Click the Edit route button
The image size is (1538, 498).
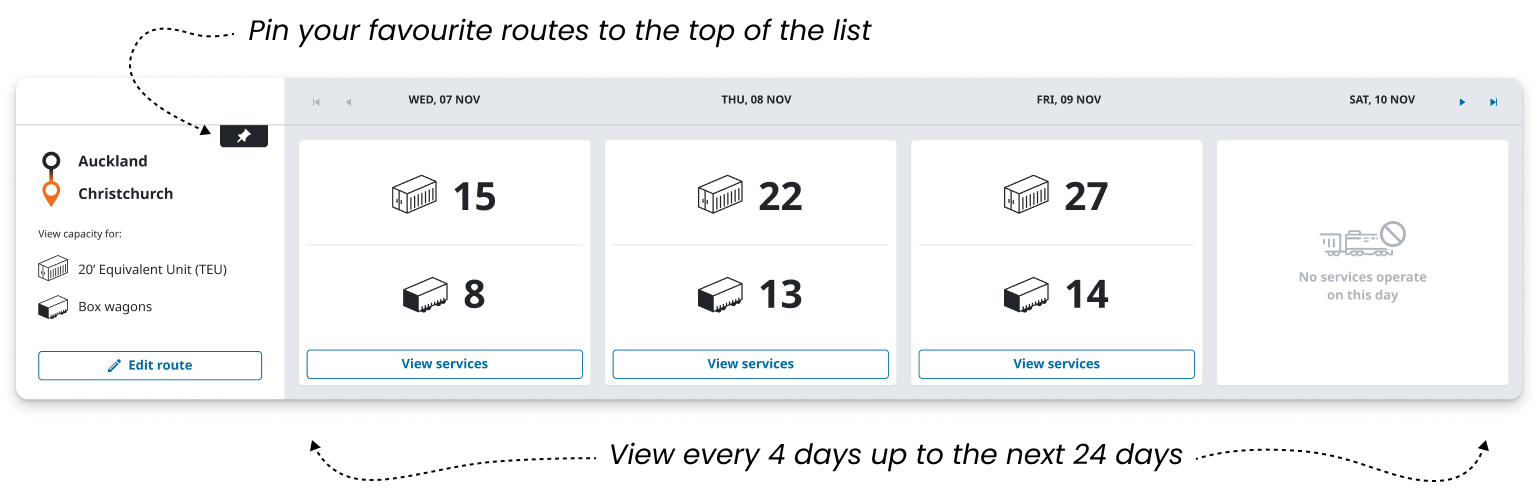150,365
